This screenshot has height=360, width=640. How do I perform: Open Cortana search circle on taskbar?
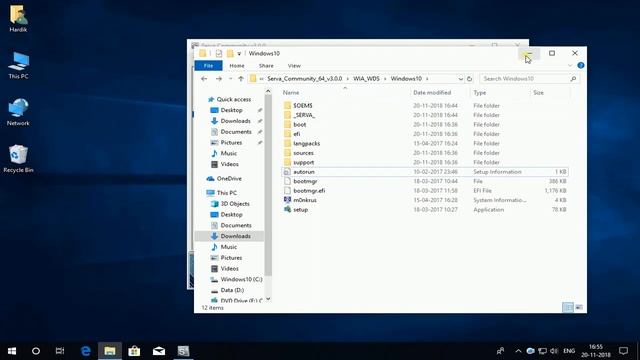pos(36,351)
